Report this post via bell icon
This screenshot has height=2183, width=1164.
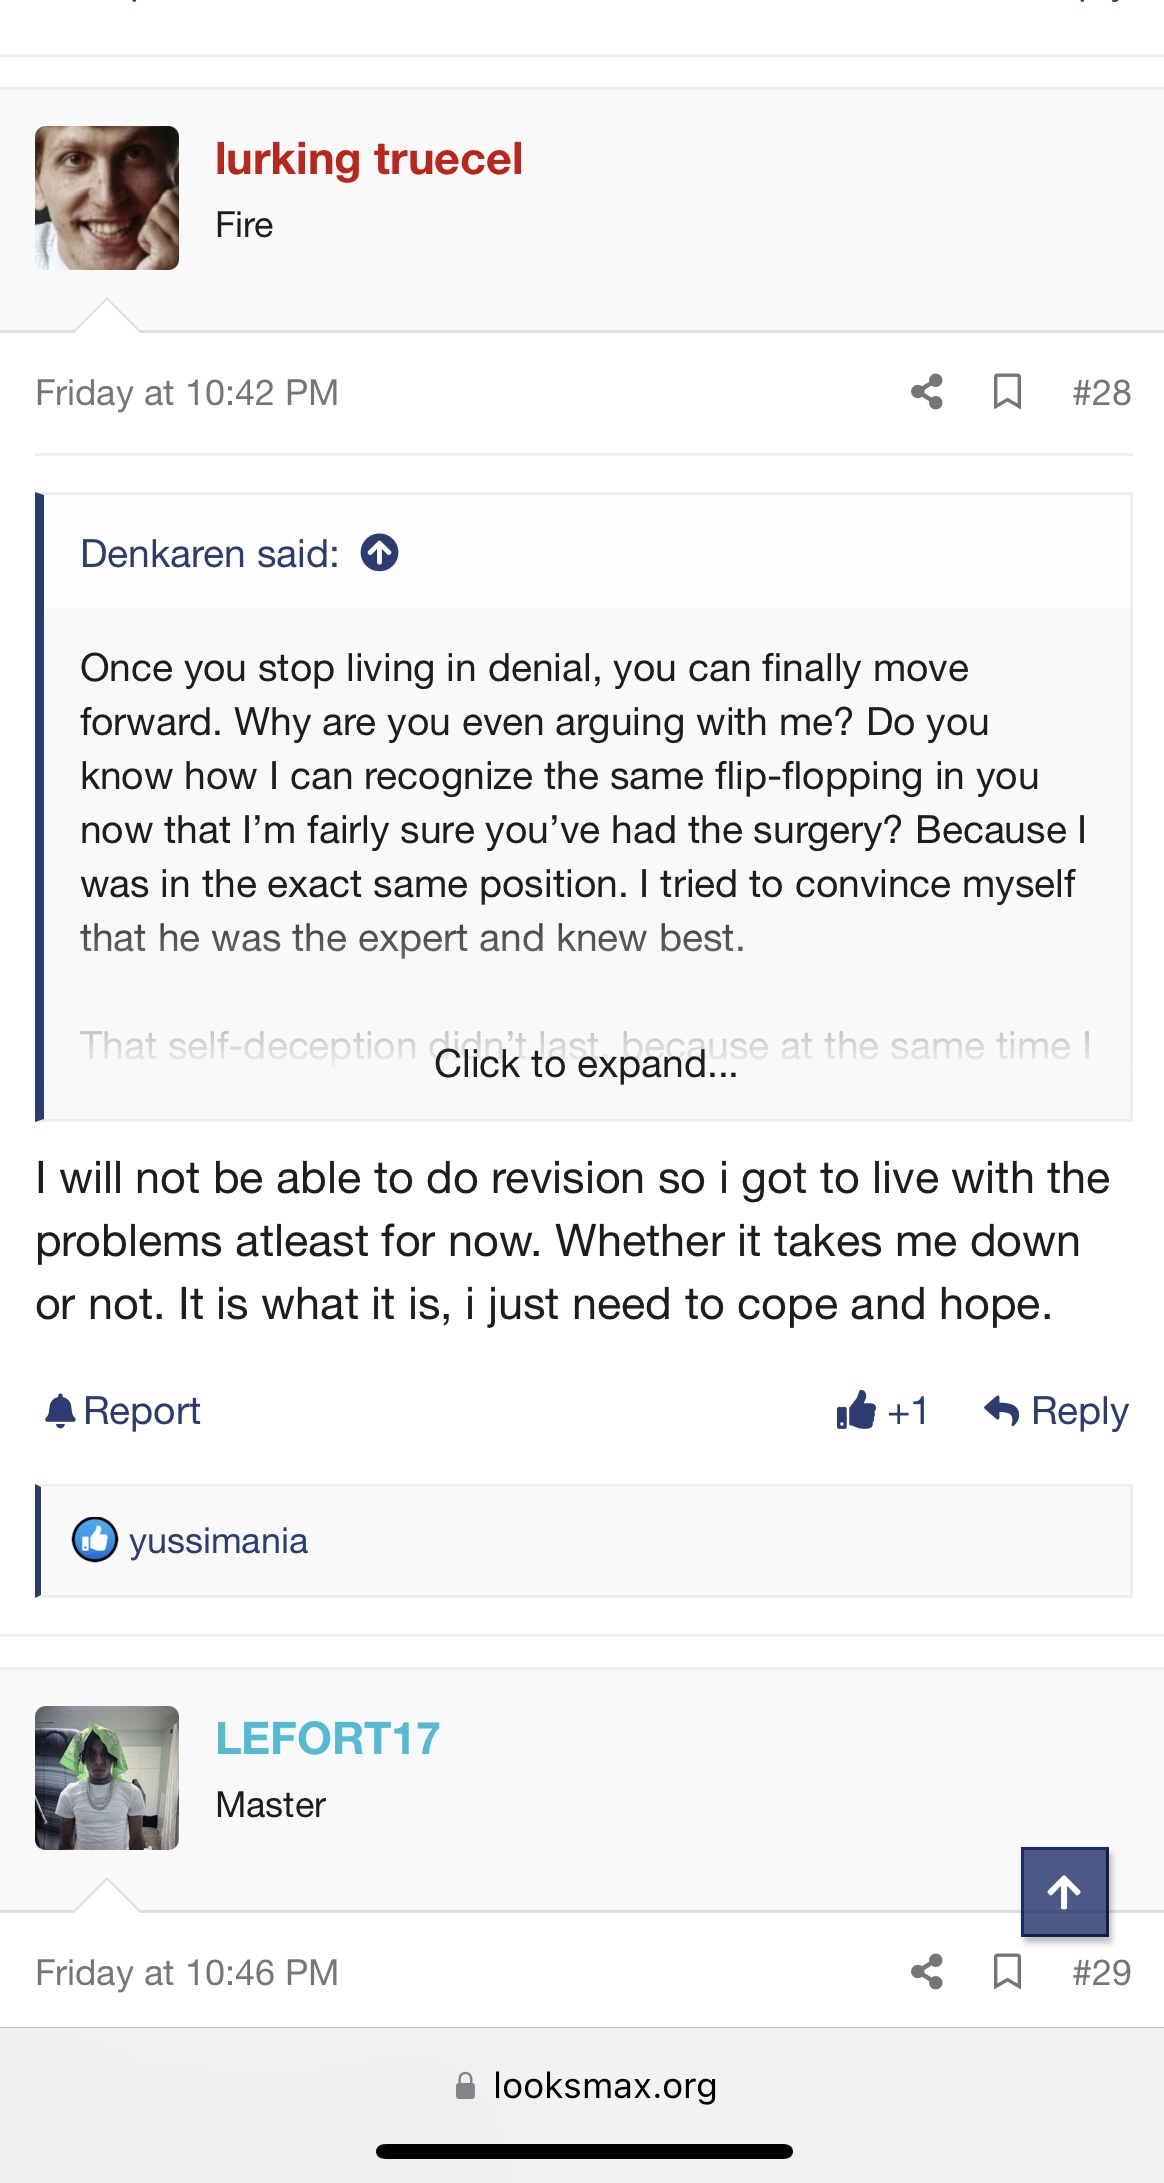point(123,1411)
